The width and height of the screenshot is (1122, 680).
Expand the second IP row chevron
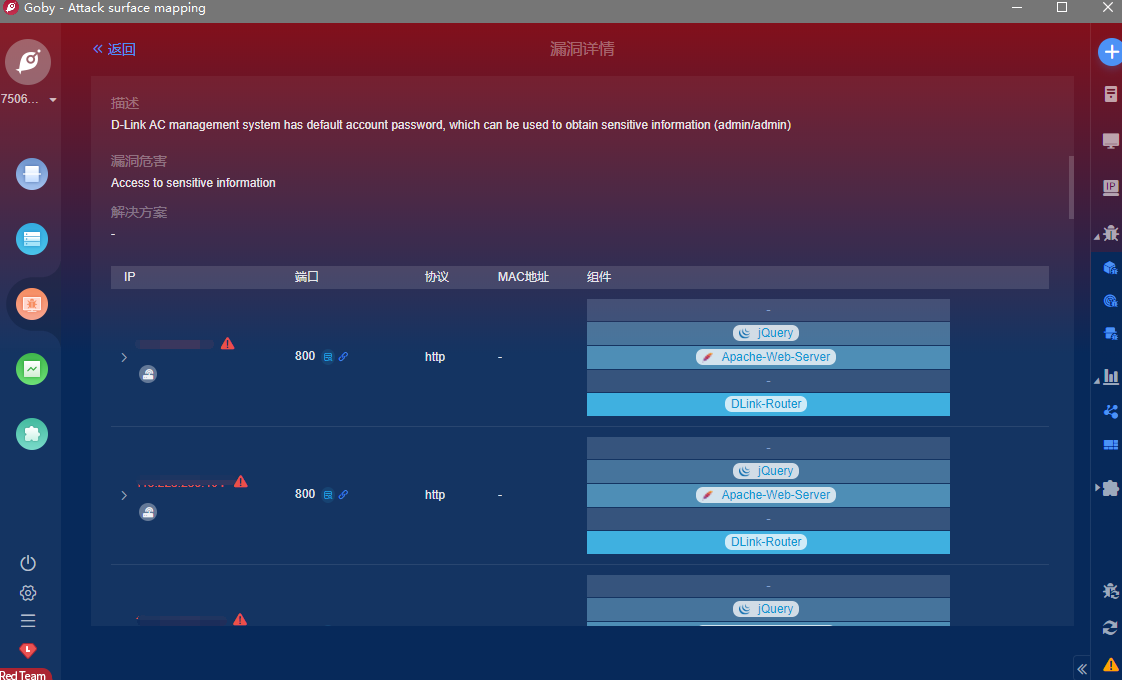coord(124,495)
